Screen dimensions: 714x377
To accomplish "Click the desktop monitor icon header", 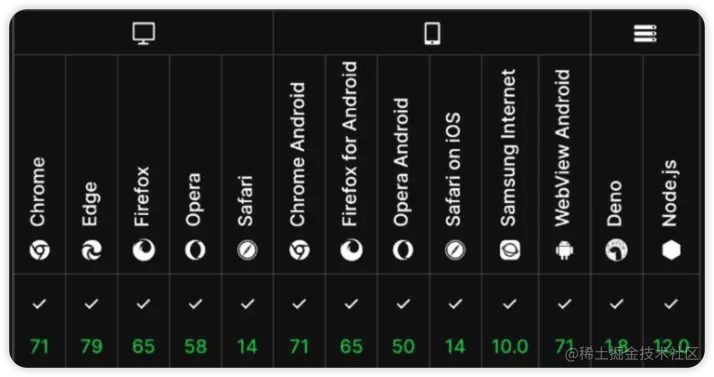I will [x=144, y=33].
